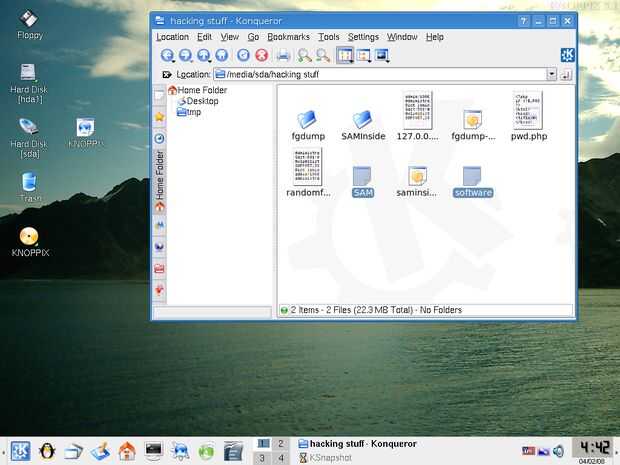Zoom out with the second magnifier icon

(x=323, y=55)
